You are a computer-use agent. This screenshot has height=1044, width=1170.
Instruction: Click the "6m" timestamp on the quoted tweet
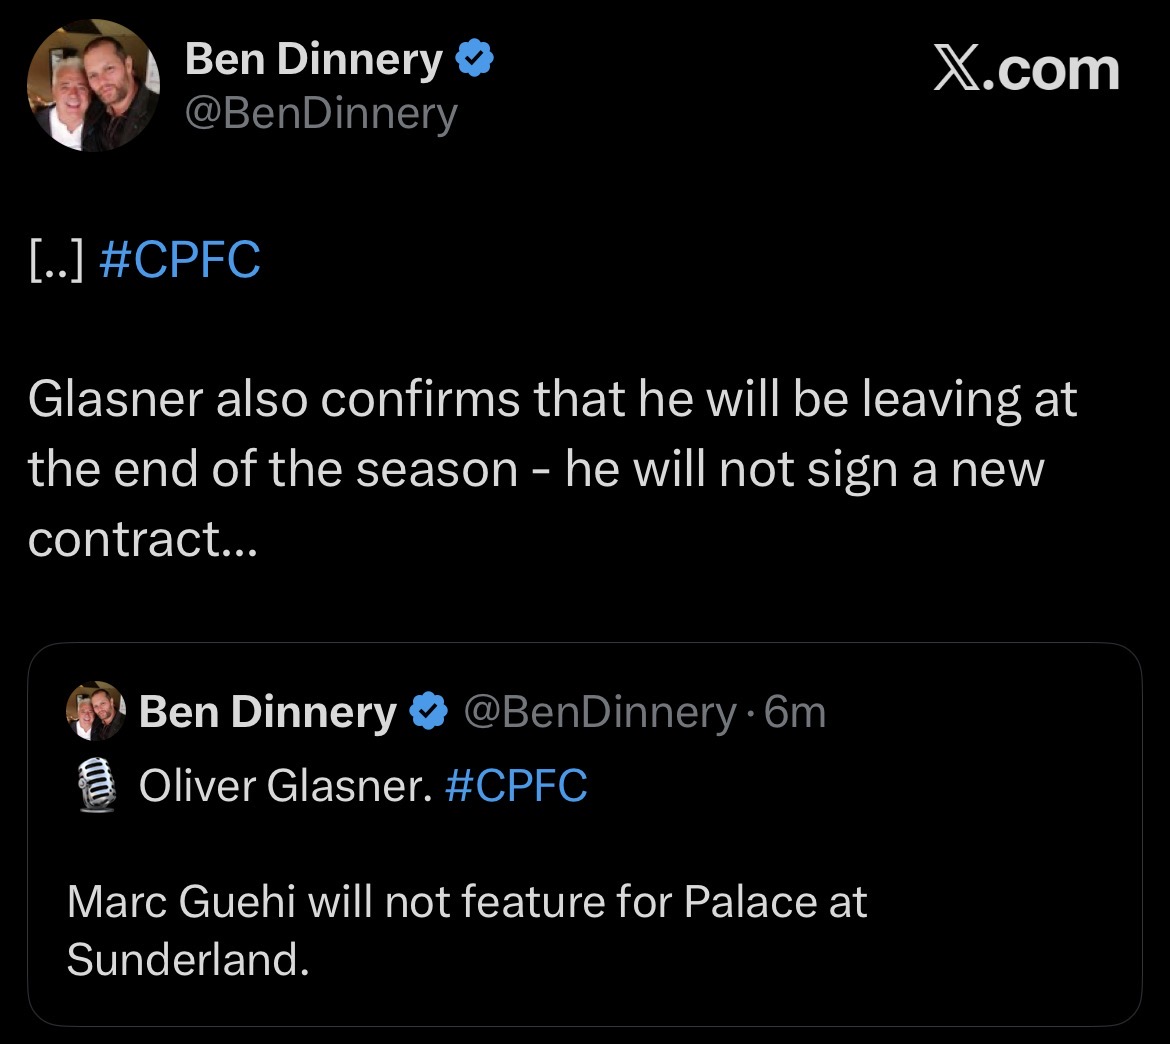pos(795,712)
